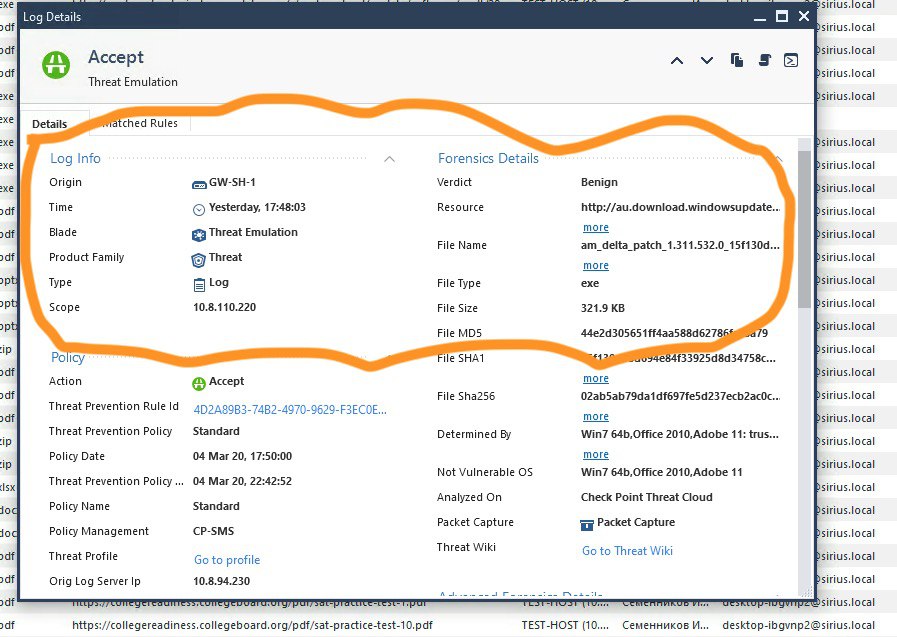Select Policy Date 04 Mar 20, 17:50:00
The width and height of the screenshot is (897, 637).
tap(242, 456)
